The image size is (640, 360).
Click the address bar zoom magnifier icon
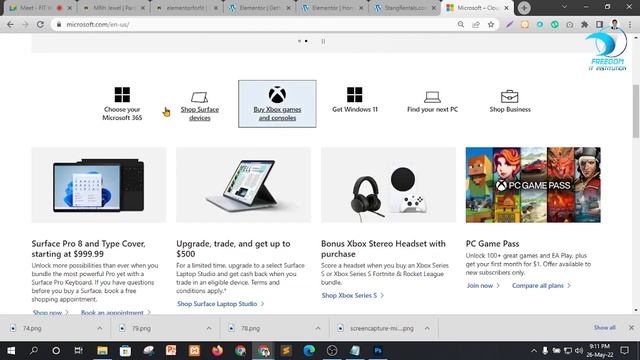pos(461,24)
